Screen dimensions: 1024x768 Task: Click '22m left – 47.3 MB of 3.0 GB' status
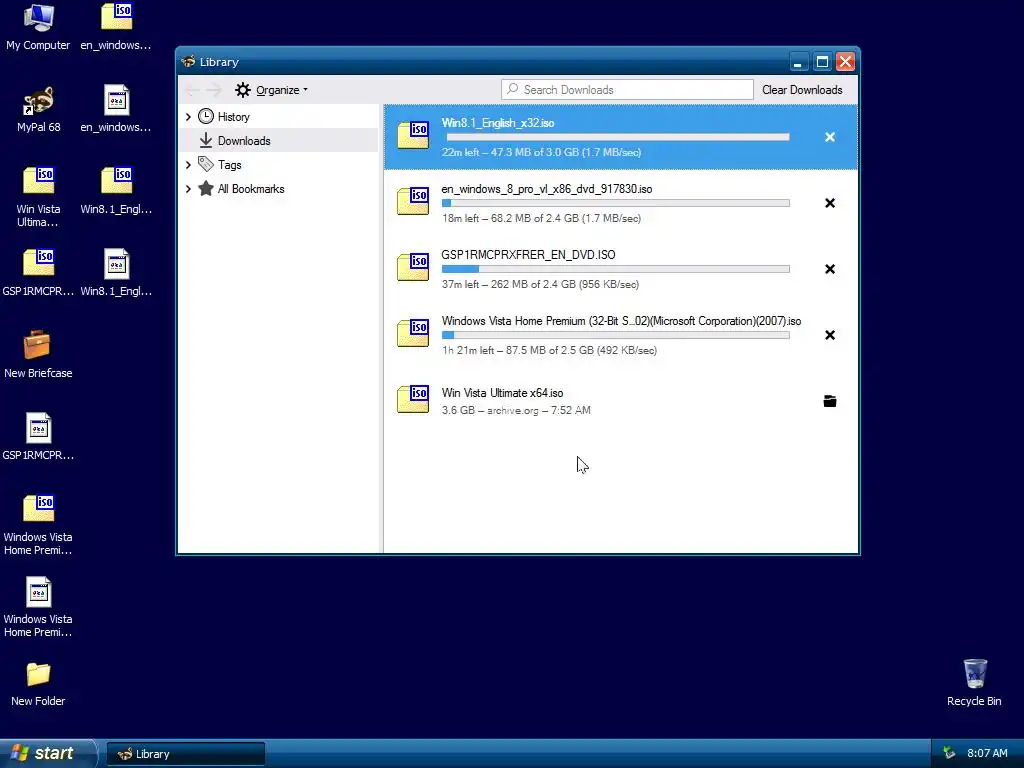541,153
